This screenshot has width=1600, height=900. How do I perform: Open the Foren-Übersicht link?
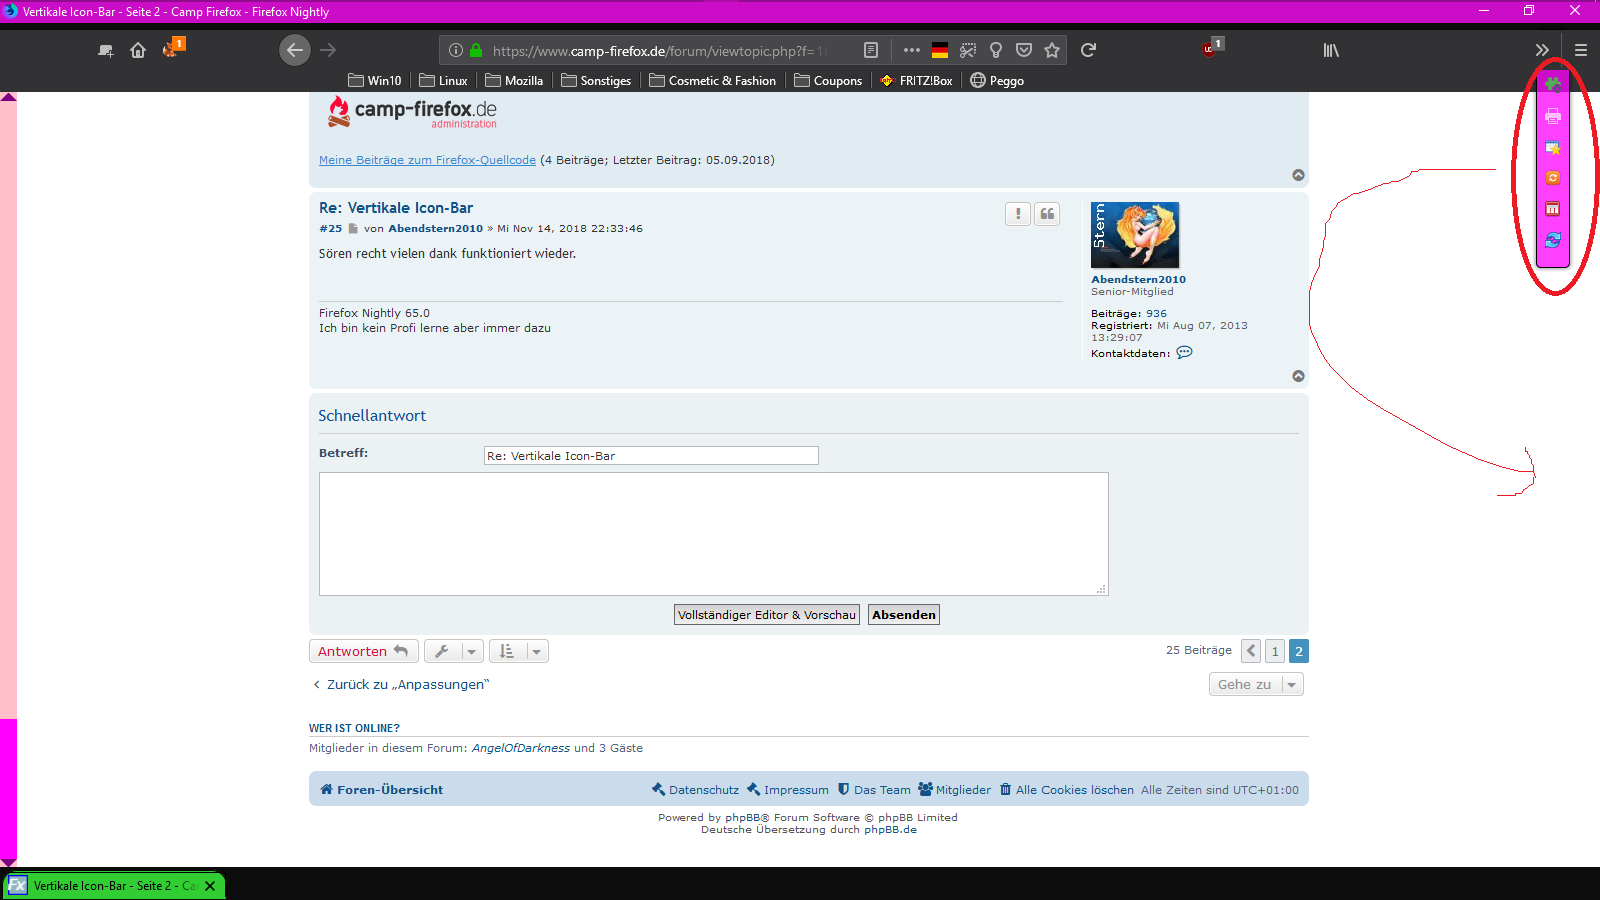(382, 790)
